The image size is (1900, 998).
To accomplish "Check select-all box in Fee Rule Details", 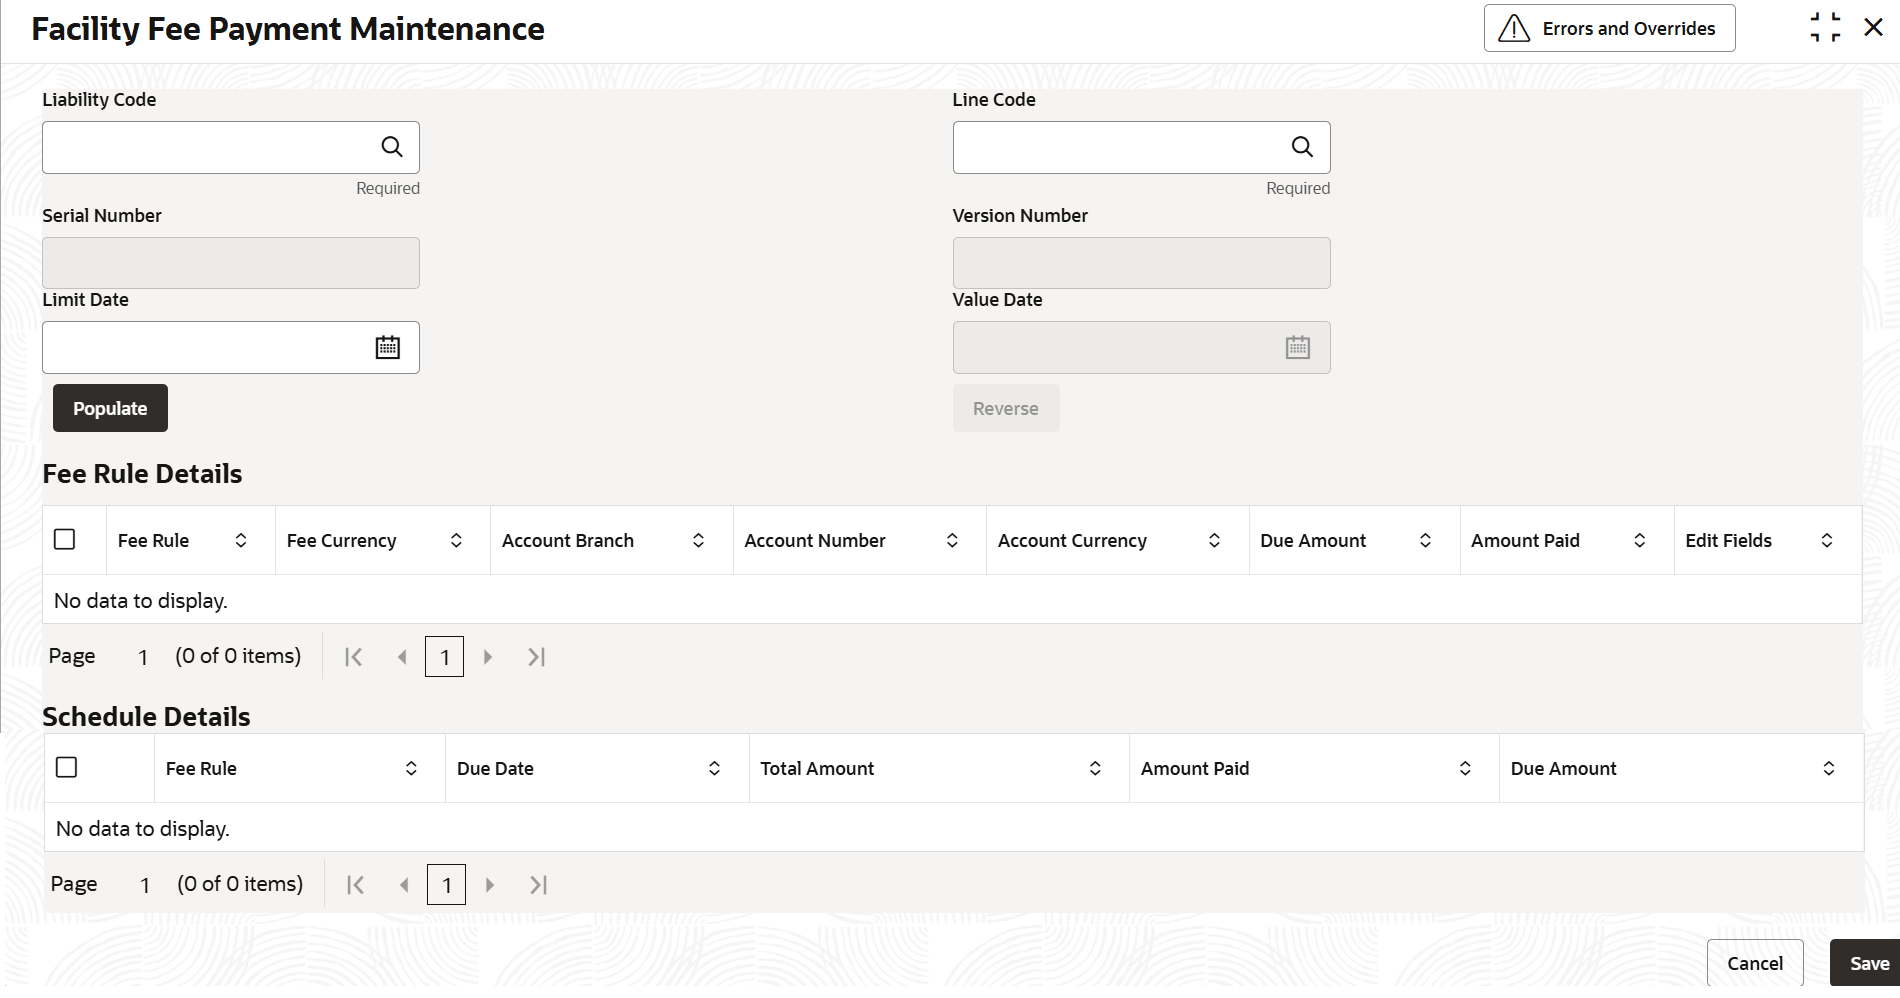I will click(x=65, y=540).
